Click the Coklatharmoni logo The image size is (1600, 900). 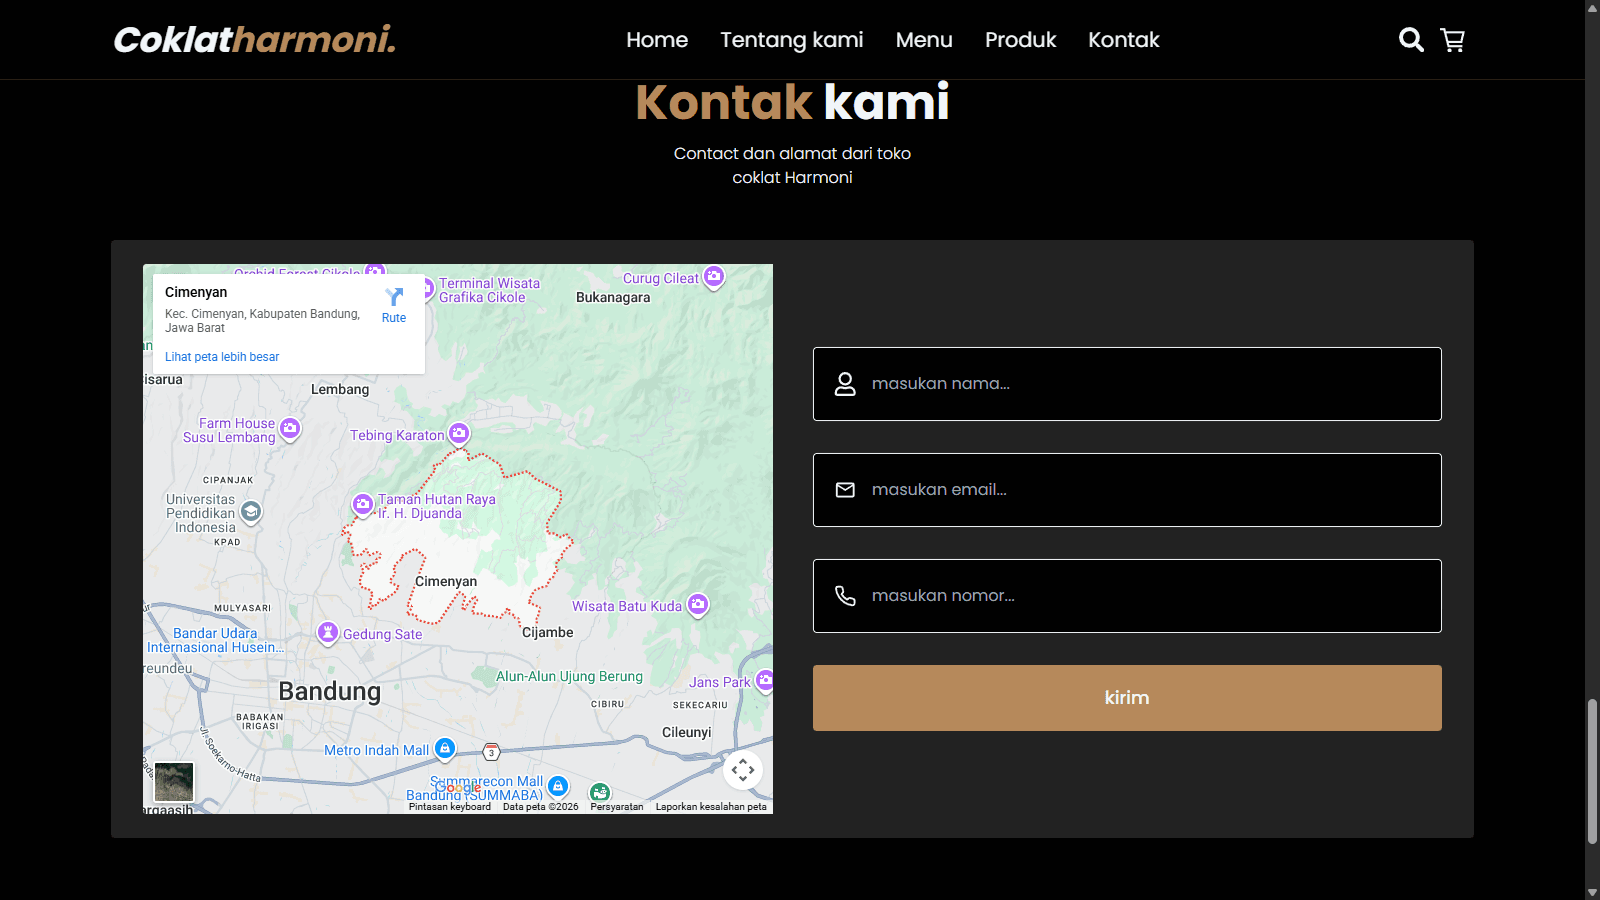[x=254, y=40]
